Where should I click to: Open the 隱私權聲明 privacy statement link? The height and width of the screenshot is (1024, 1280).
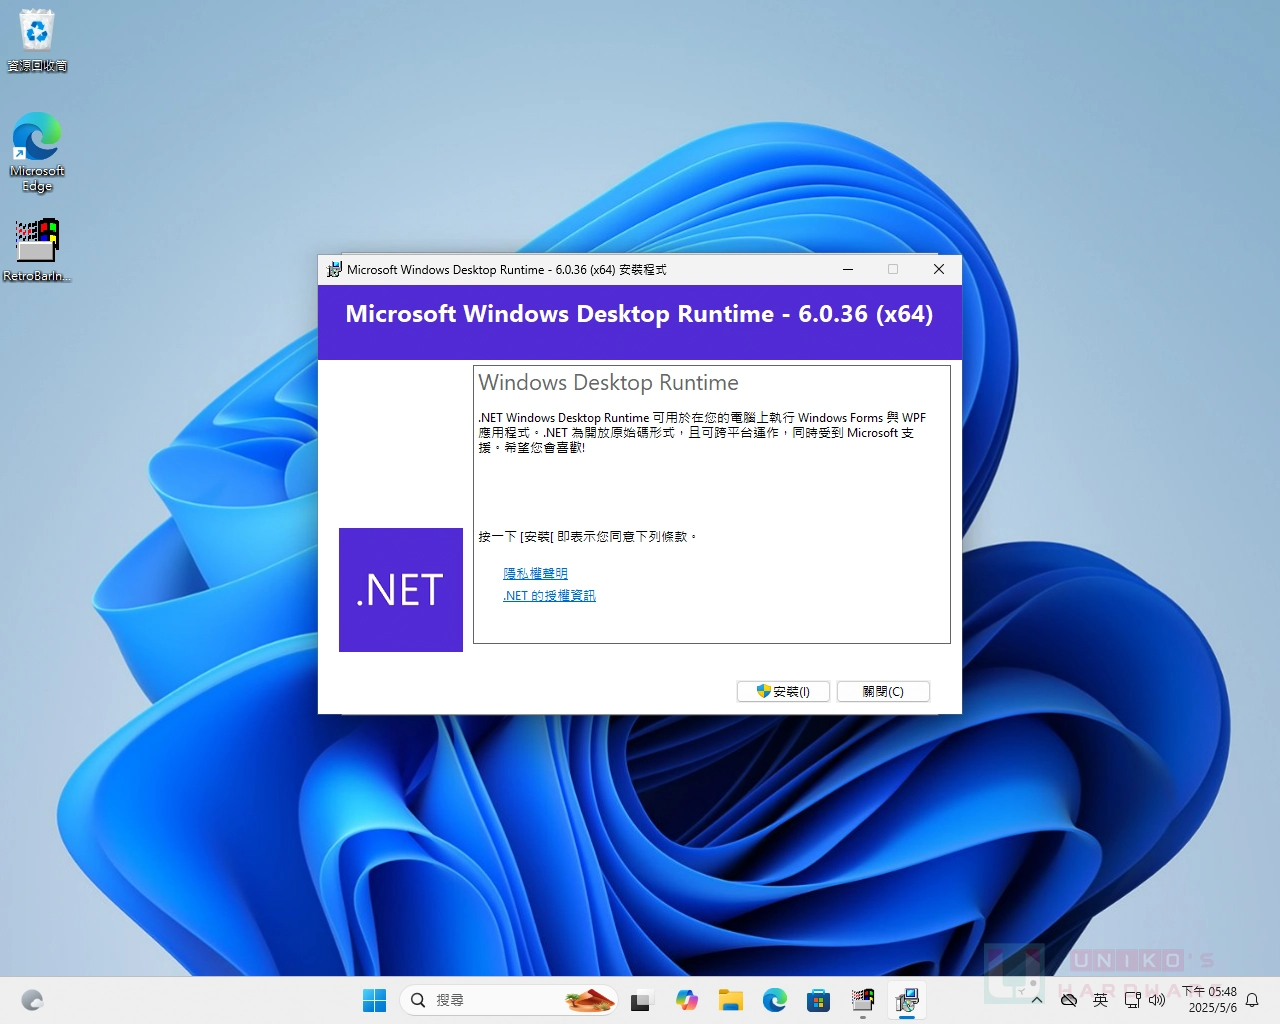click(x=535, y=573)
